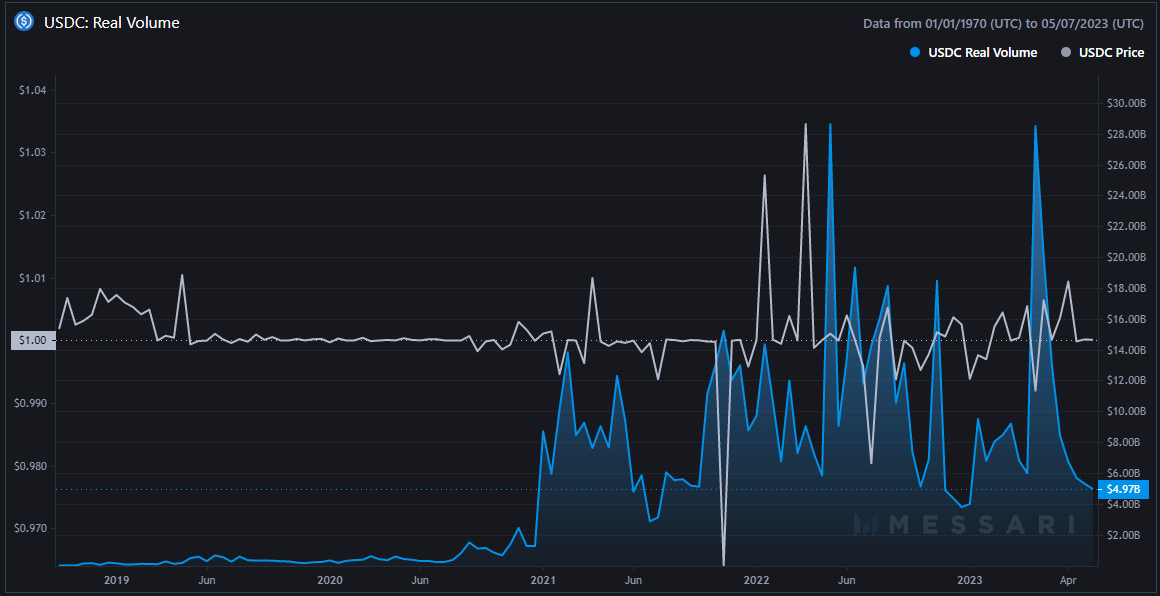Click the Jun label between 2019 and 2020

(207, 580)
